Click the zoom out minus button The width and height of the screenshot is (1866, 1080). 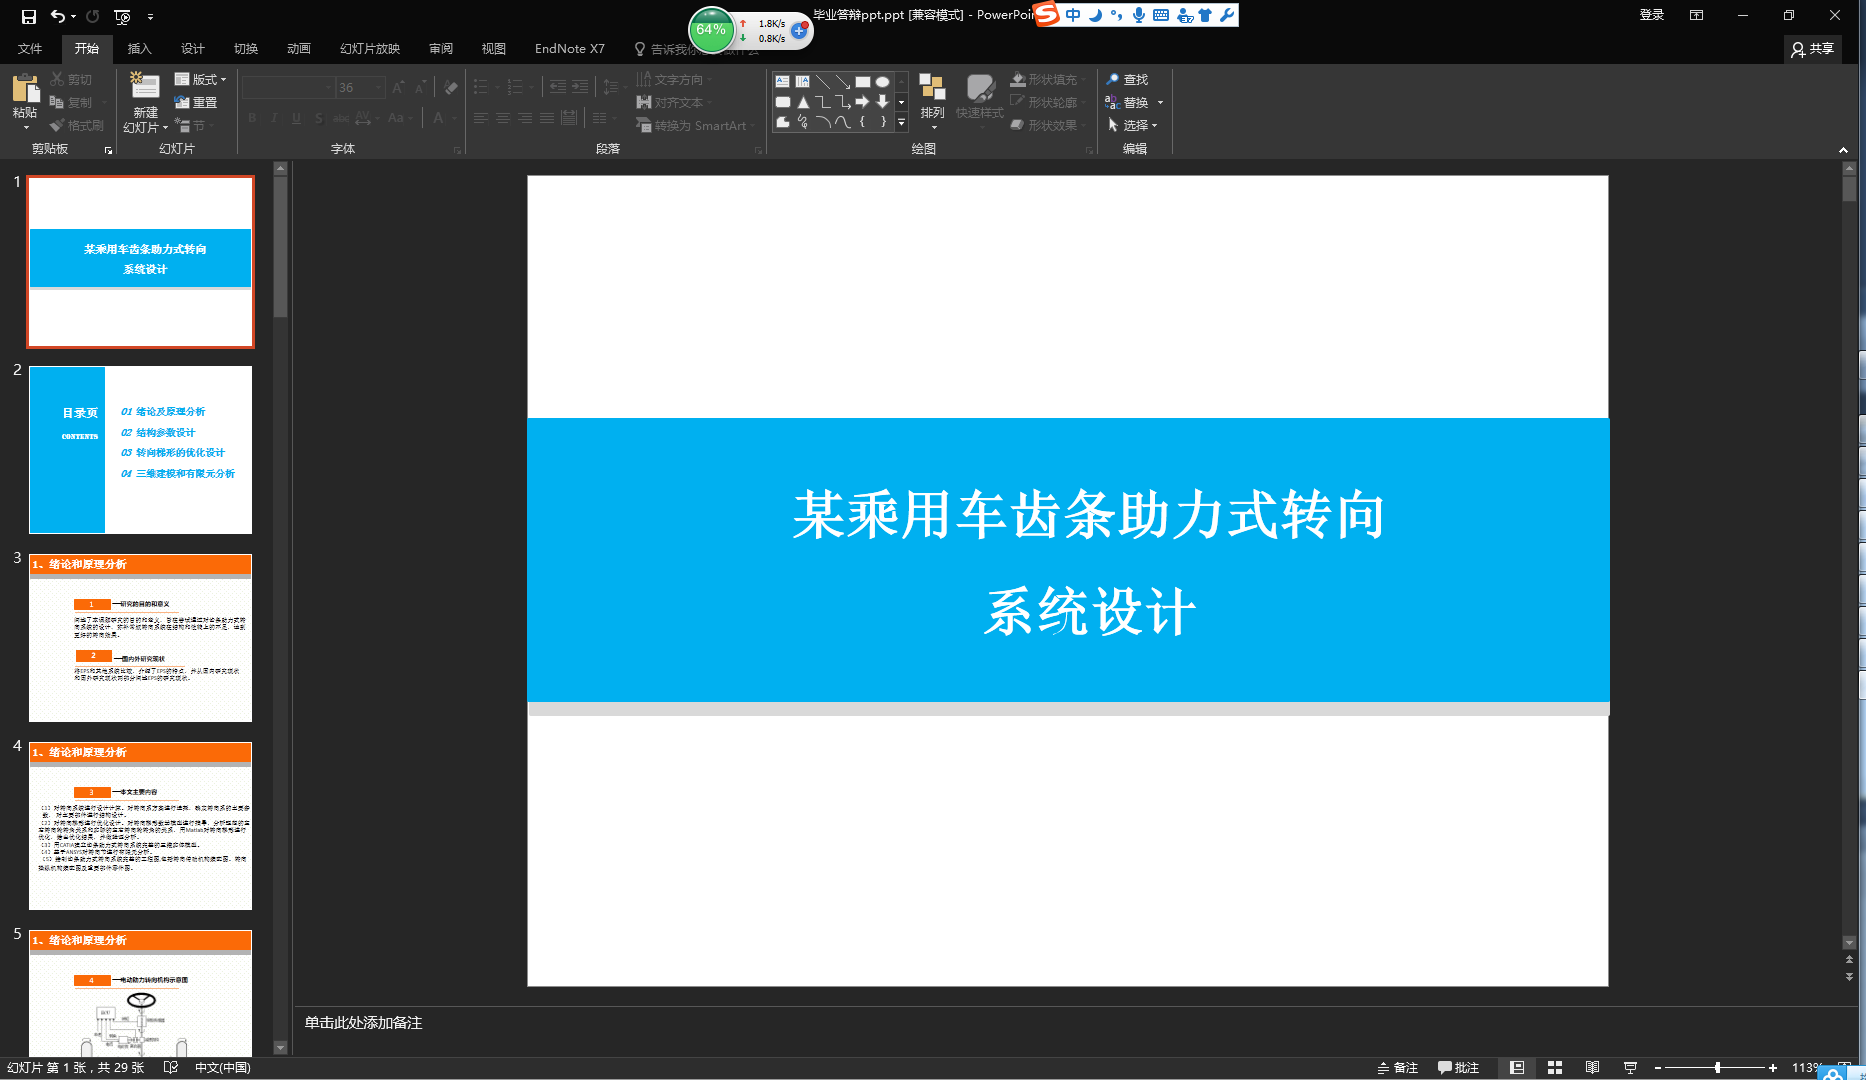(1658, 1067)
